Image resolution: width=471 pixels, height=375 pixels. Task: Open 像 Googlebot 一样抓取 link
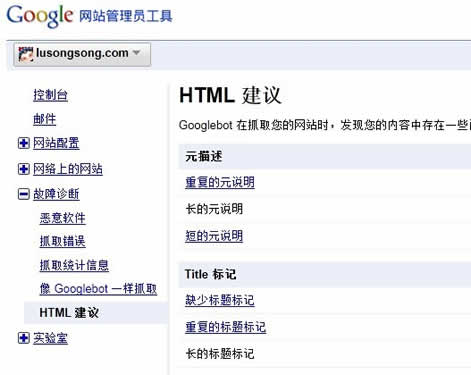click(x=98, y=289)
